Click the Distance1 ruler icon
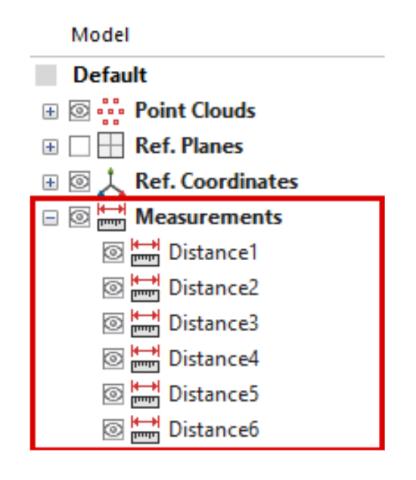 145,252
